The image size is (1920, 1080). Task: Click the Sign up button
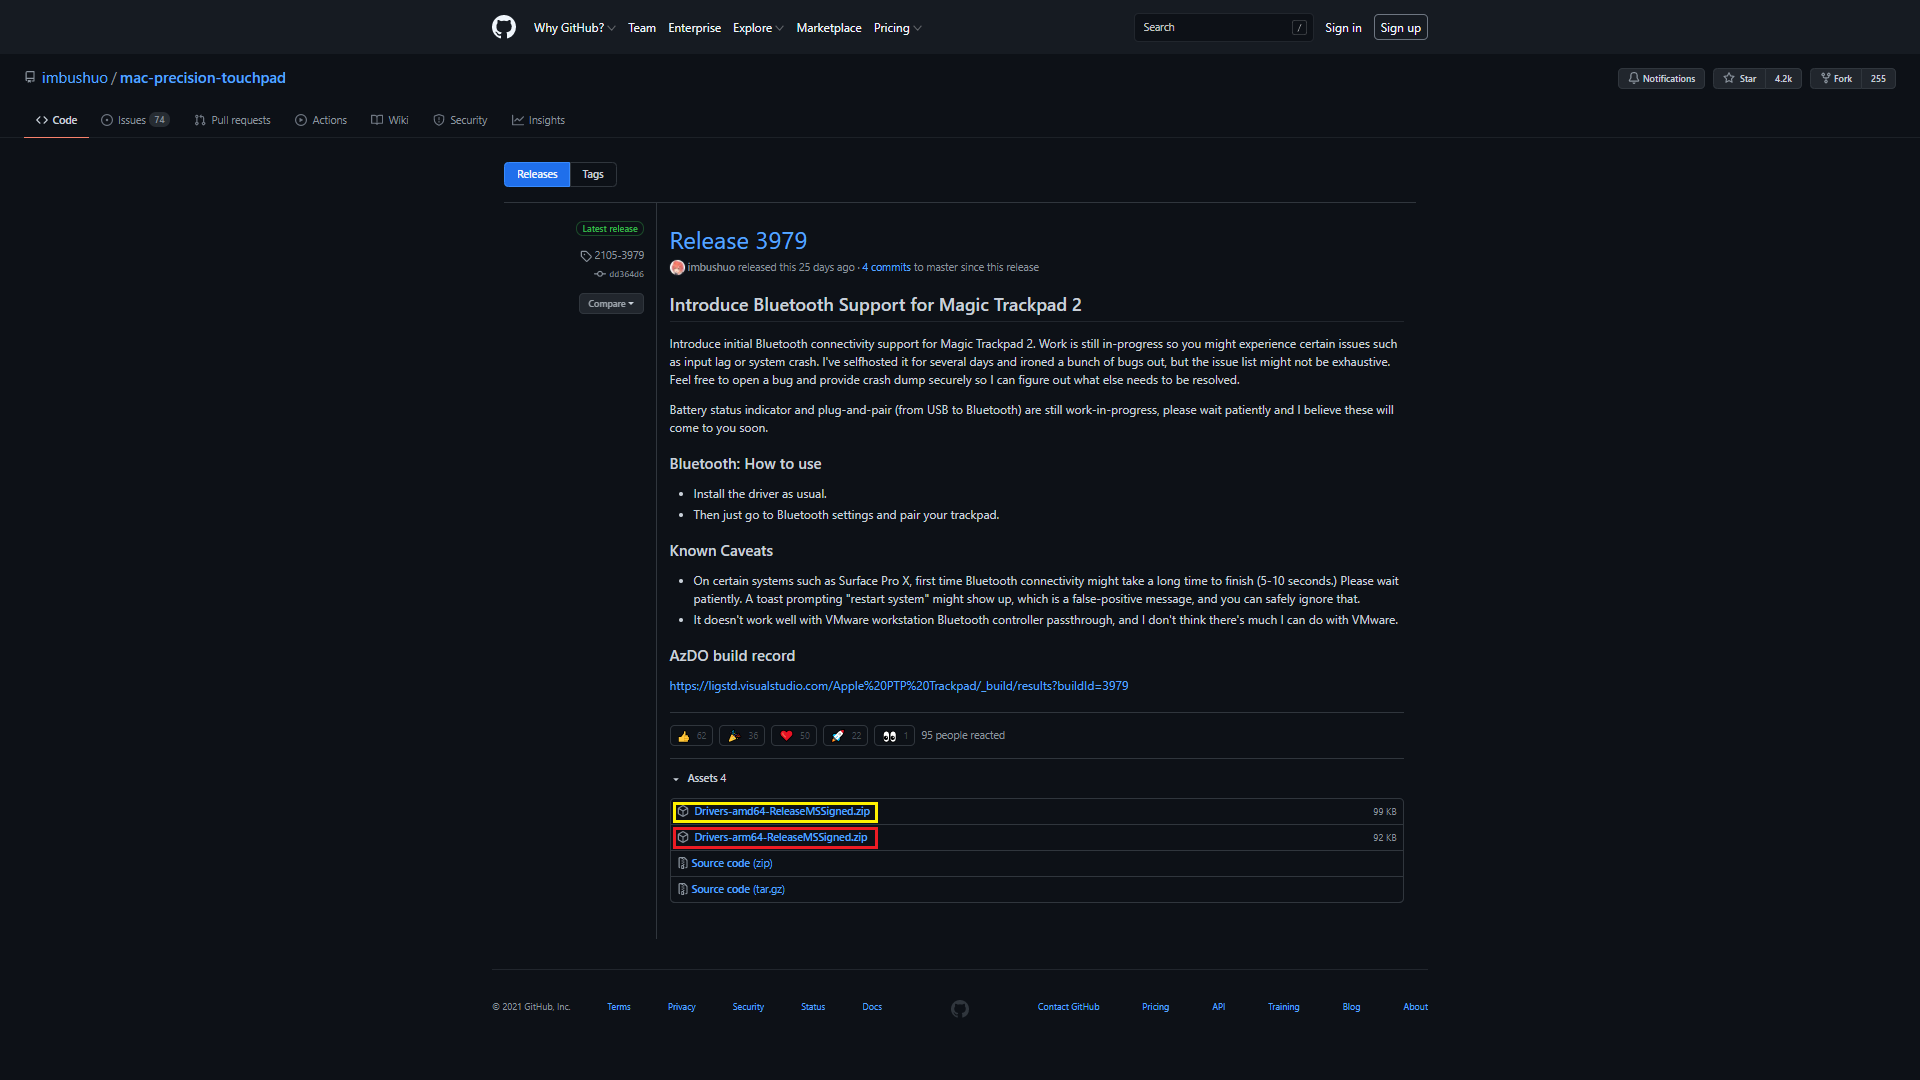tap(1400, 28)
